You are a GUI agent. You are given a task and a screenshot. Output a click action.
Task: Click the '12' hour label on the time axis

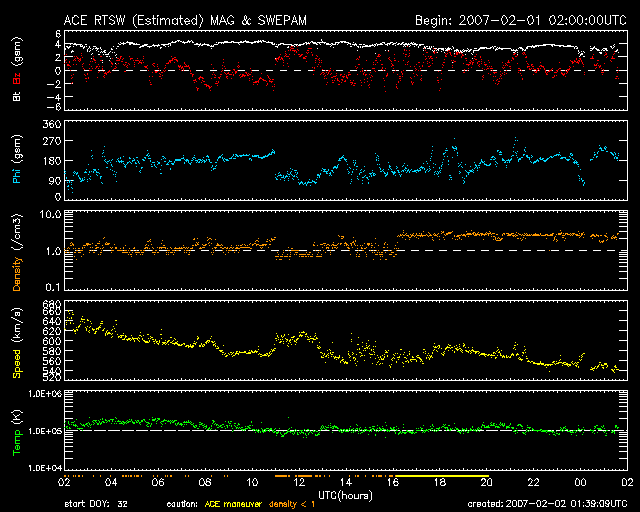299,482
